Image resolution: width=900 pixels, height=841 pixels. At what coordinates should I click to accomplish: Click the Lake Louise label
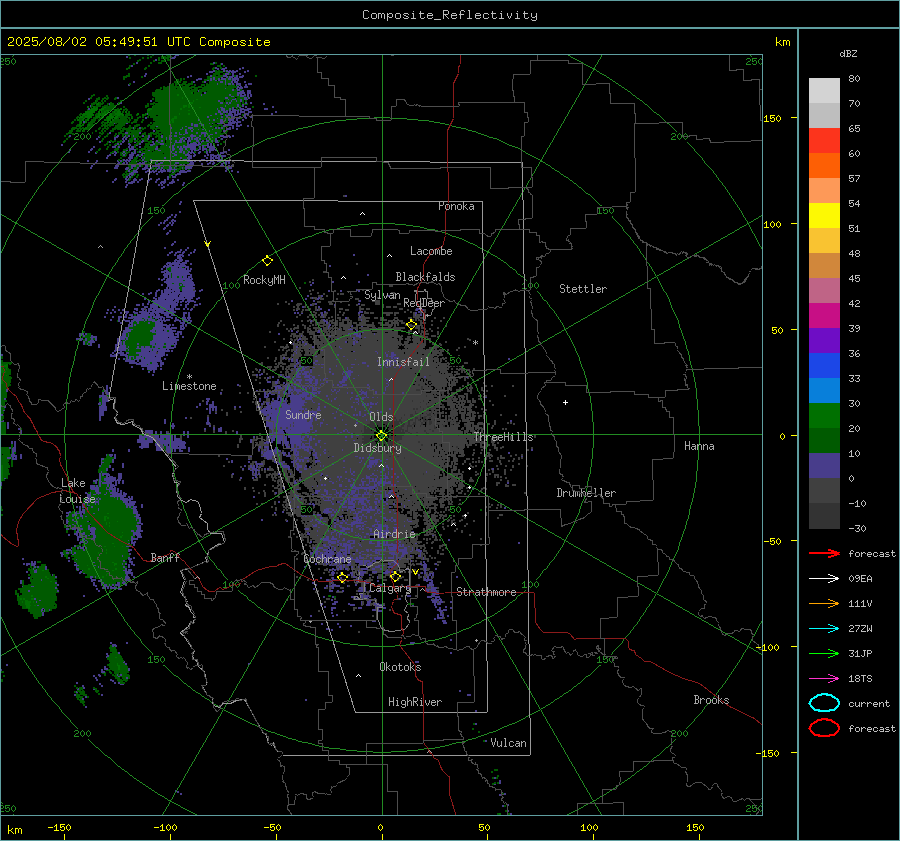(77, 491)
